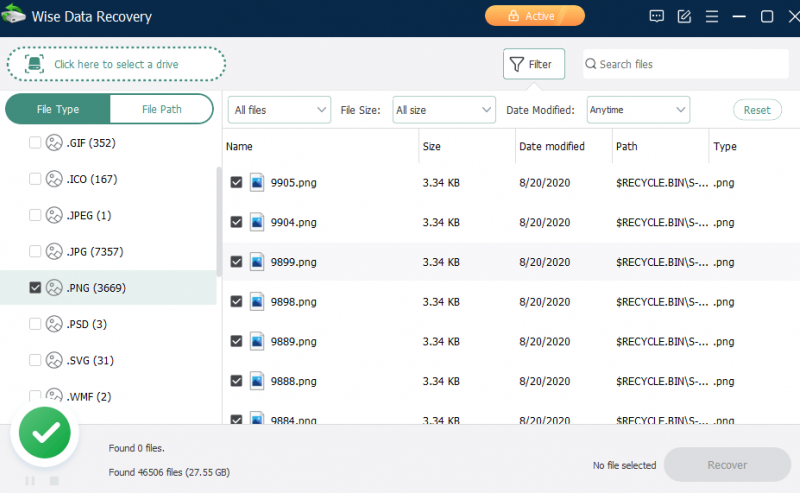Select the 9889.png file name
Image resolution: width=800 pixels, height=493 pixels.
[293, 341]
